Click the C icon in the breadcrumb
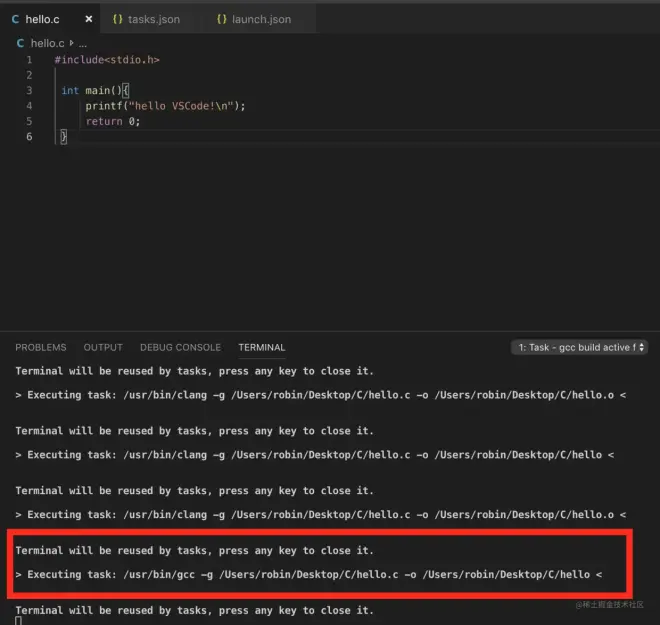660x625 pixels. (x=20, y=43)
